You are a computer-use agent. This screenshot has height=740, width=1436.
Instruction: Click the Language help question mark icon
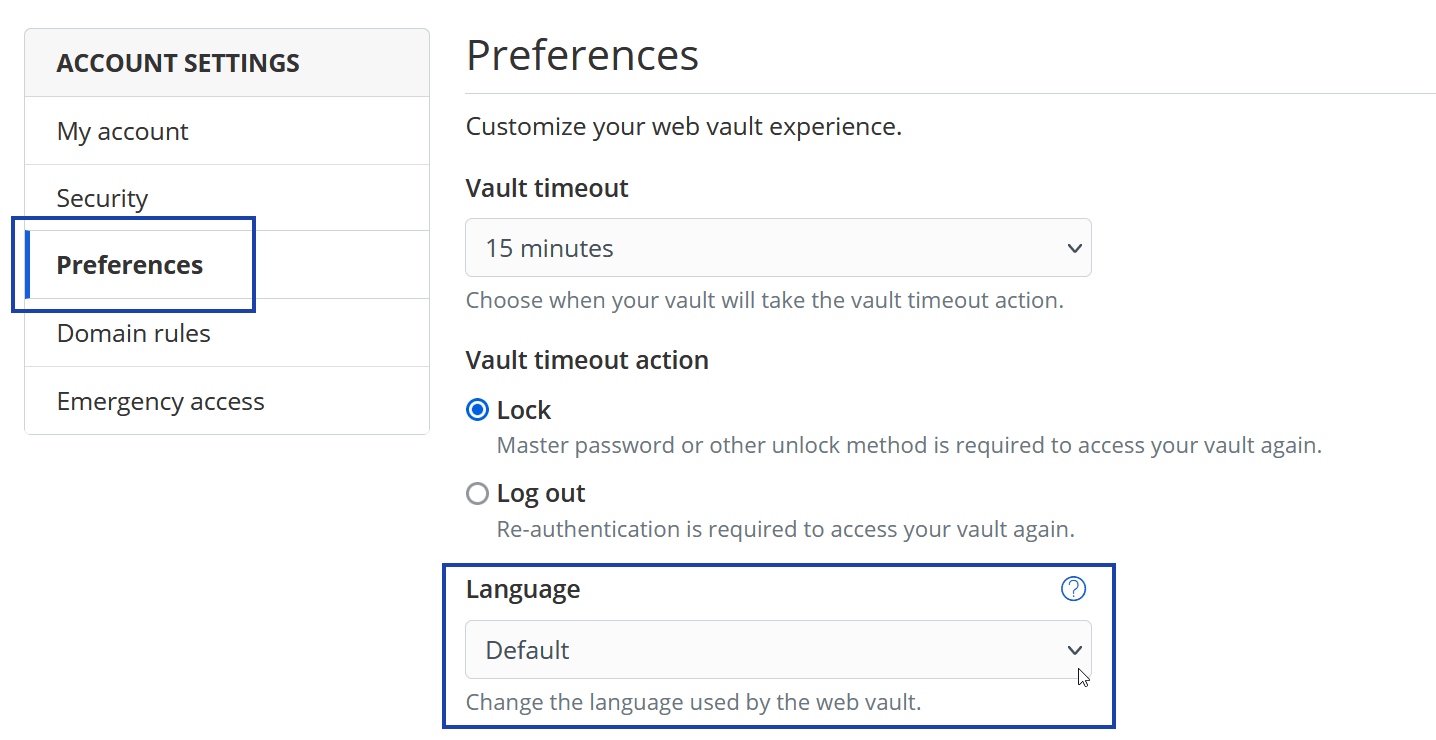[x=1073, y=589]
